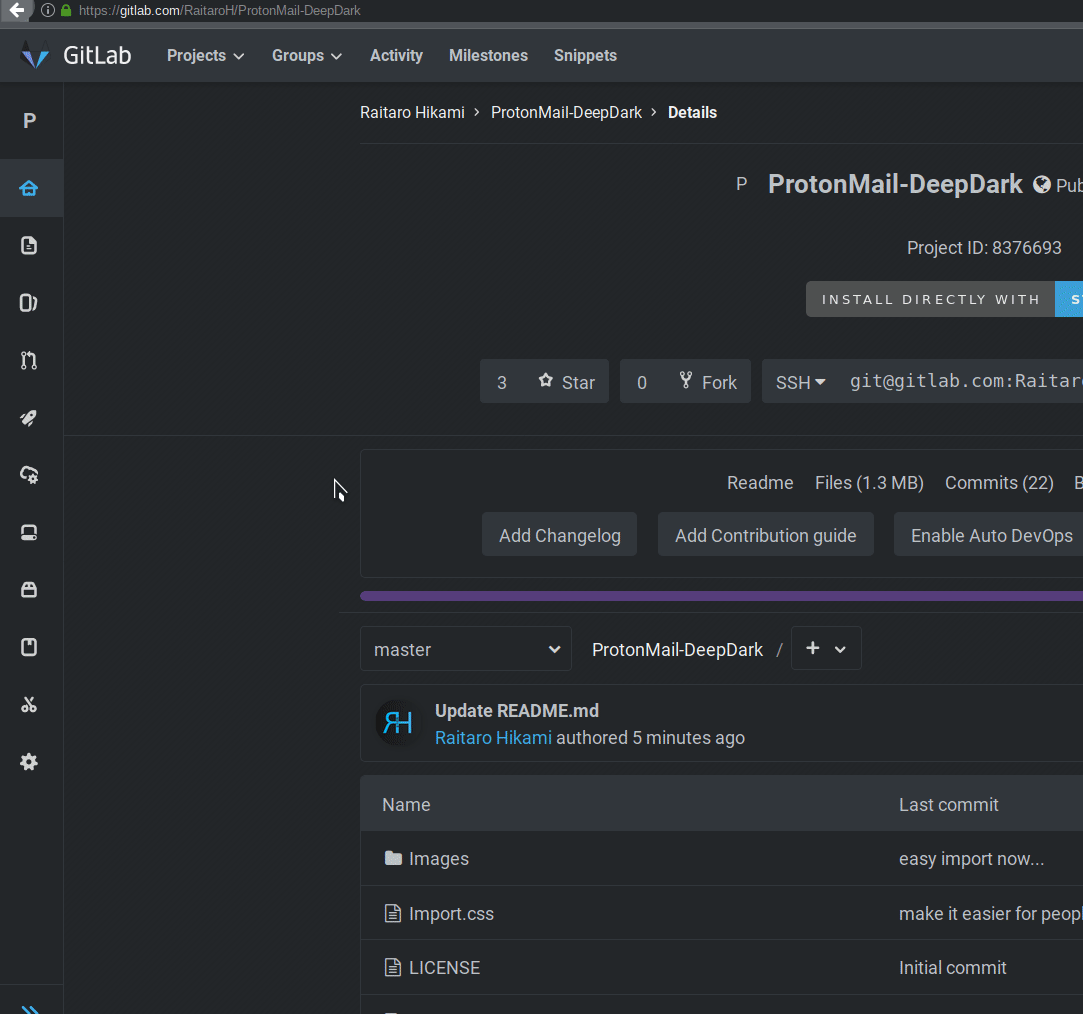This screenshot has width=1083, height=1014.
Task: Open the SSH protocol dropdown
Action: coord(801,382)
